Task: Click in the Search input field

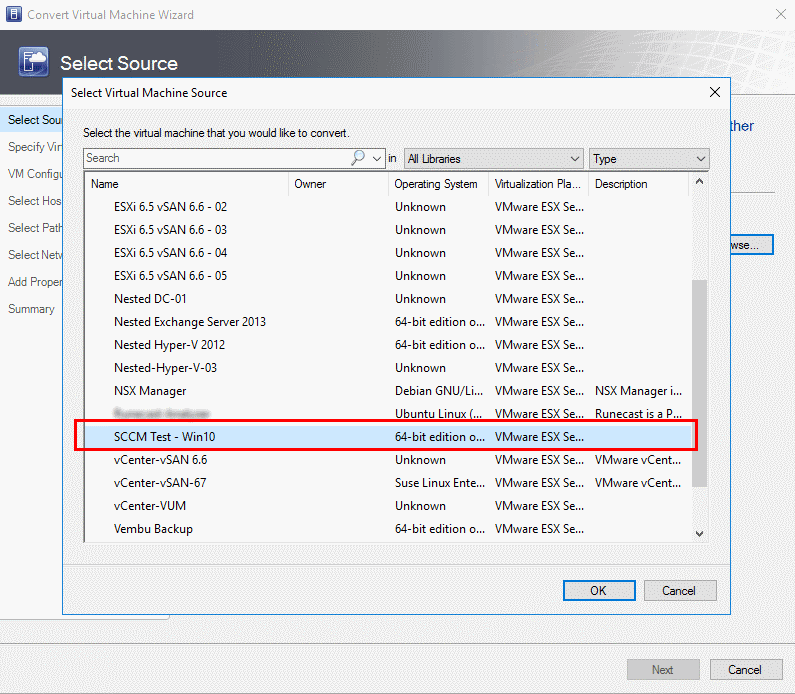Action: tap(217, 158)
